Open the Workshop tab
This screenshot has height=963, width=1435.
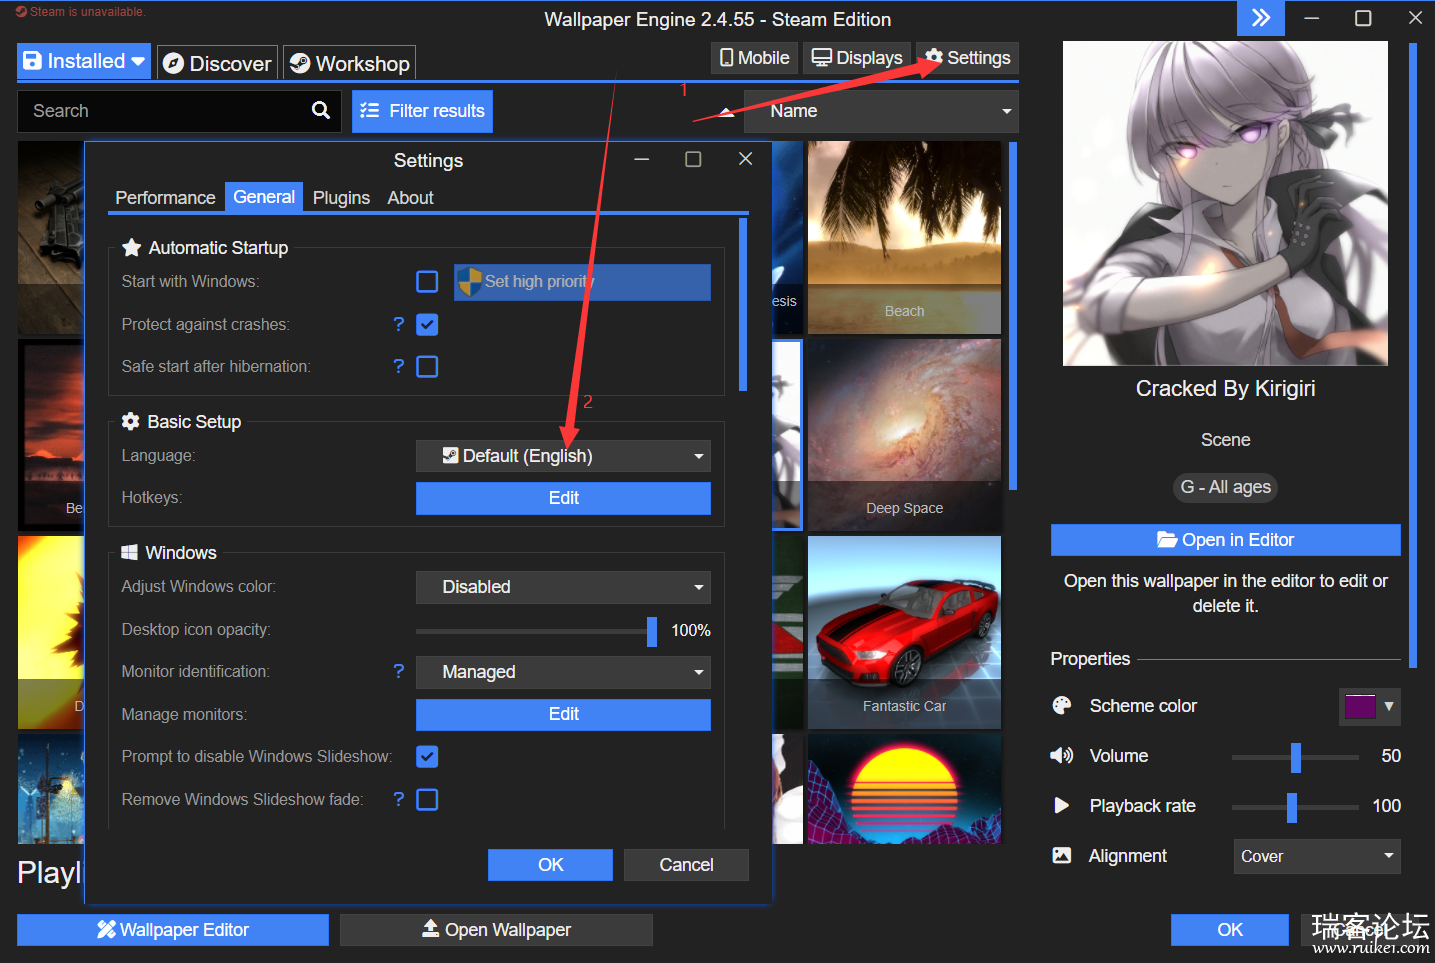tap(349, 63)
